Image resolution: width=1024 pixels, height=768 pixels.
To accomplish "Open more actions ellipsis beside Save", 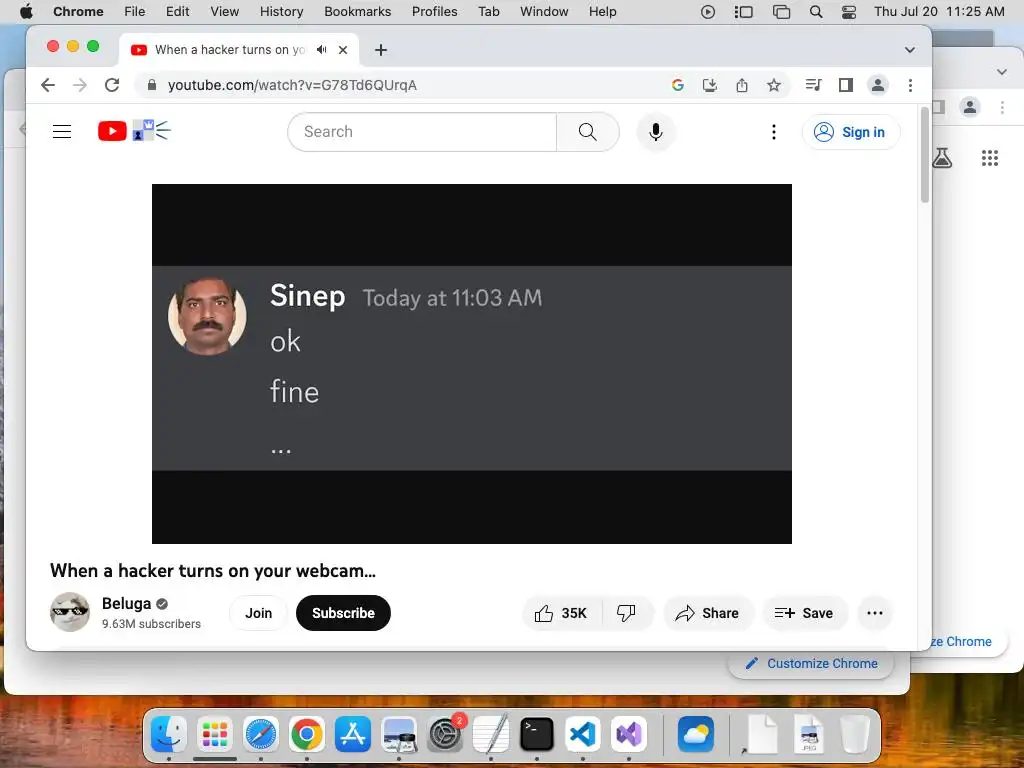I will [x=874, y=613].
